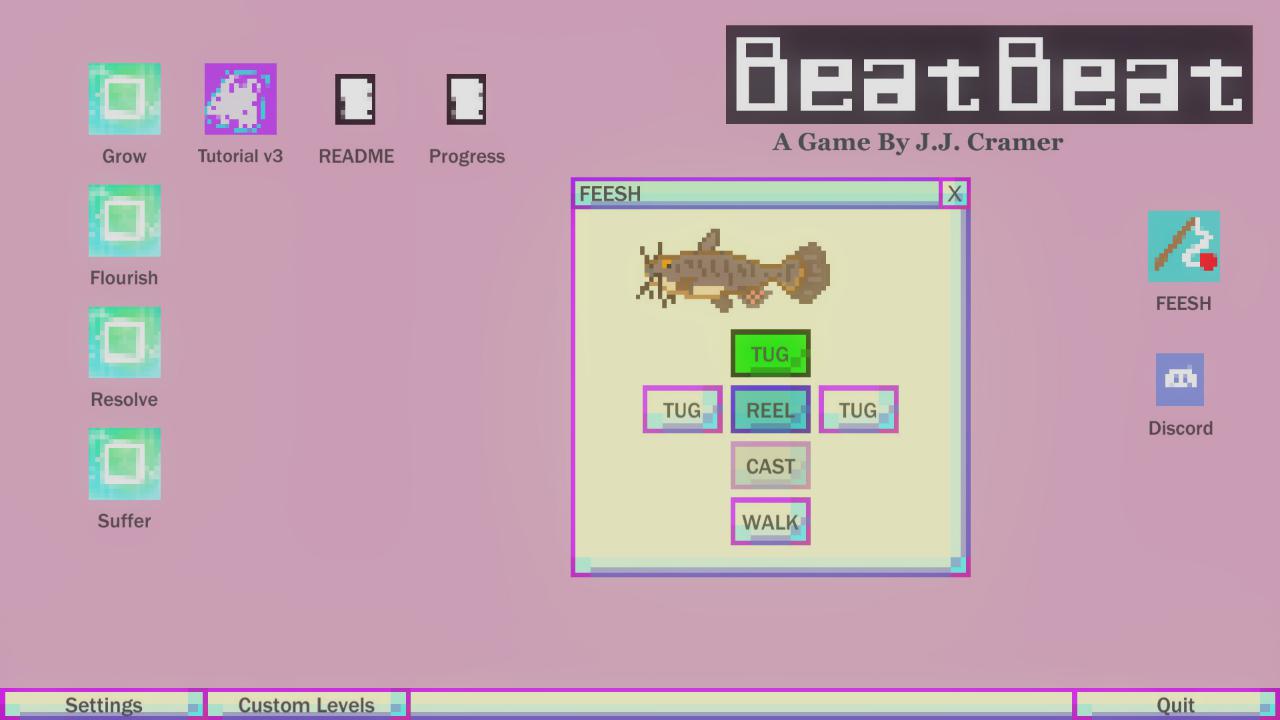1280x720 pixels.
Task: Open the README document icon
Action: pos(355,99)
